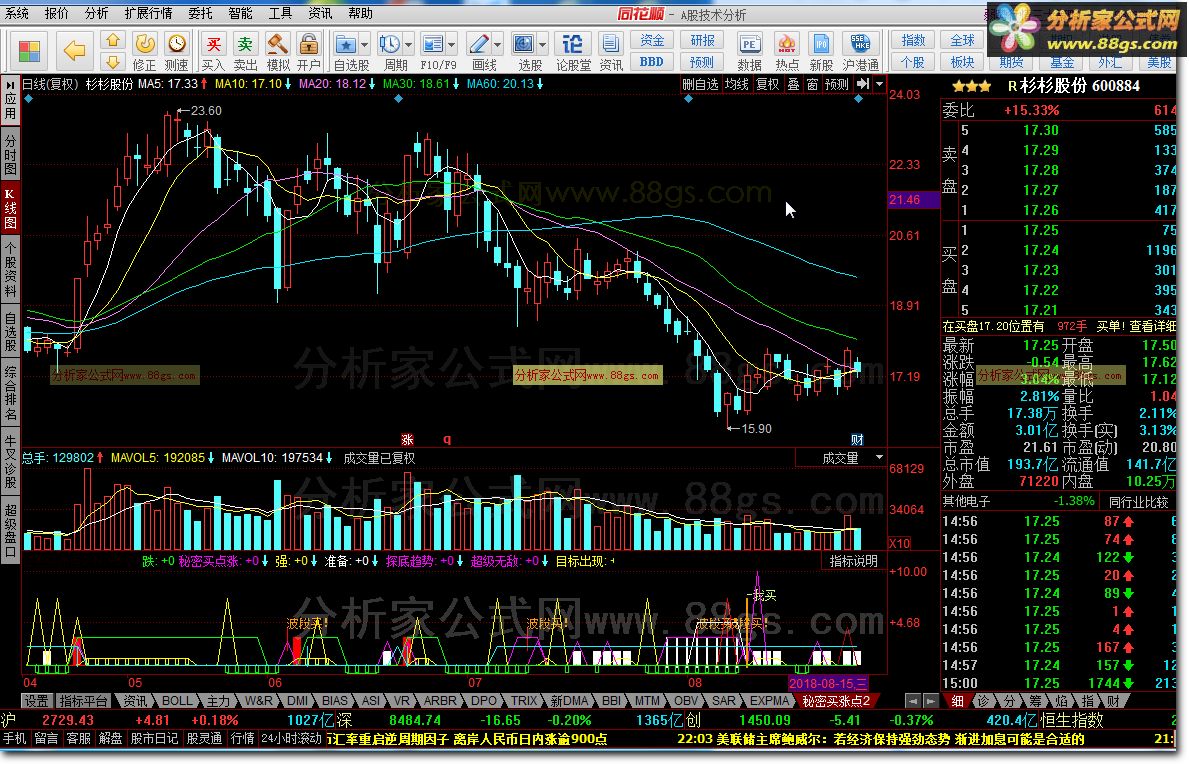
Task: Select the TRIX indicator tab
Action: click(x=524, y=701)
